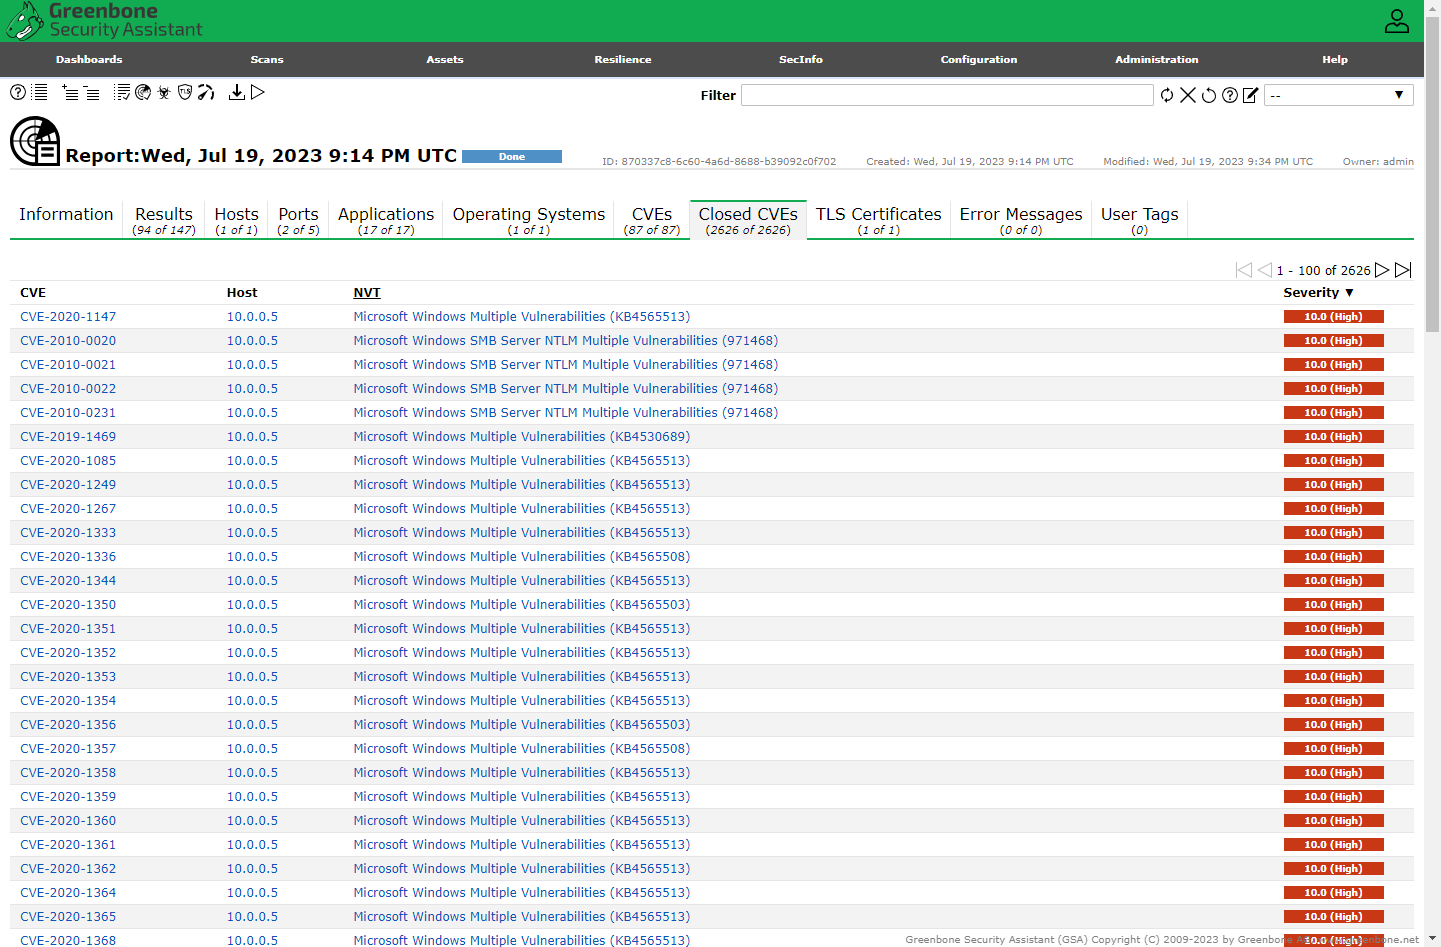Jump to the last page arrow

click(1403, 270)
